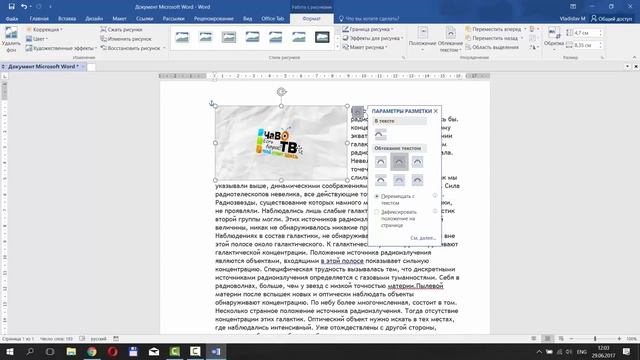Screen dimensions: 640x360
Task: Click the picture rotation handle
Action: [281, 92]
